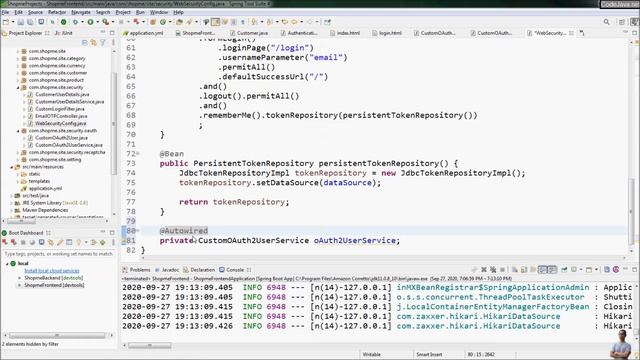Viewport: 640px width, 360px height.
Task: Toggle Console scroll lock icon
Action: pyautogui.click(x=524, y=270)
